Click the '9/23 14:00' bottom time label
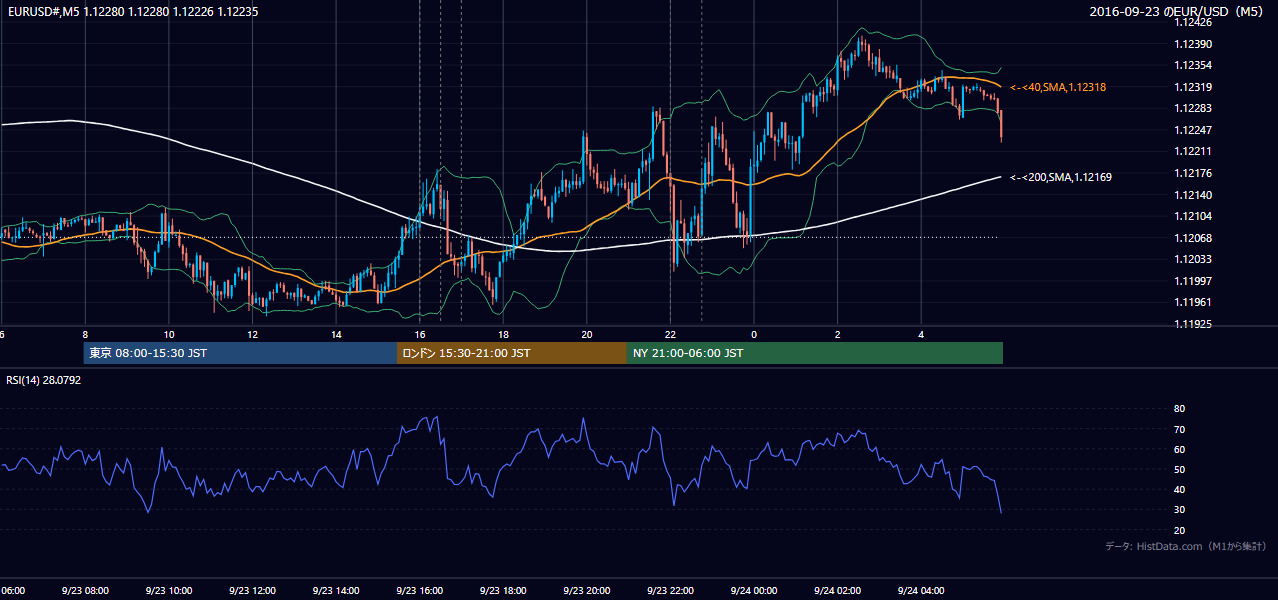This screenshot has width=1278, height=600. 334,591
